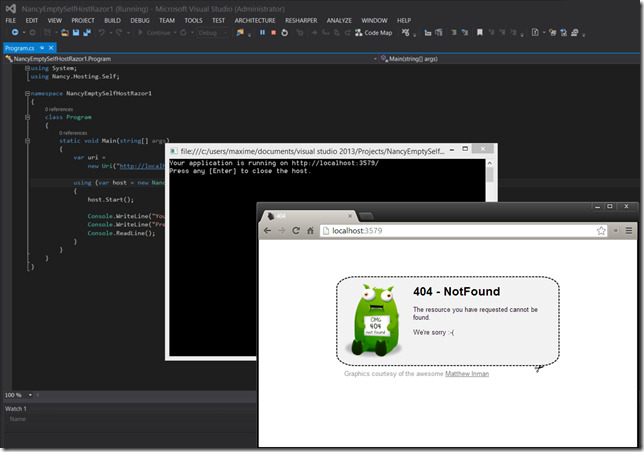
Task: Open the Code Map tool
Action: (x=373, y=32)
